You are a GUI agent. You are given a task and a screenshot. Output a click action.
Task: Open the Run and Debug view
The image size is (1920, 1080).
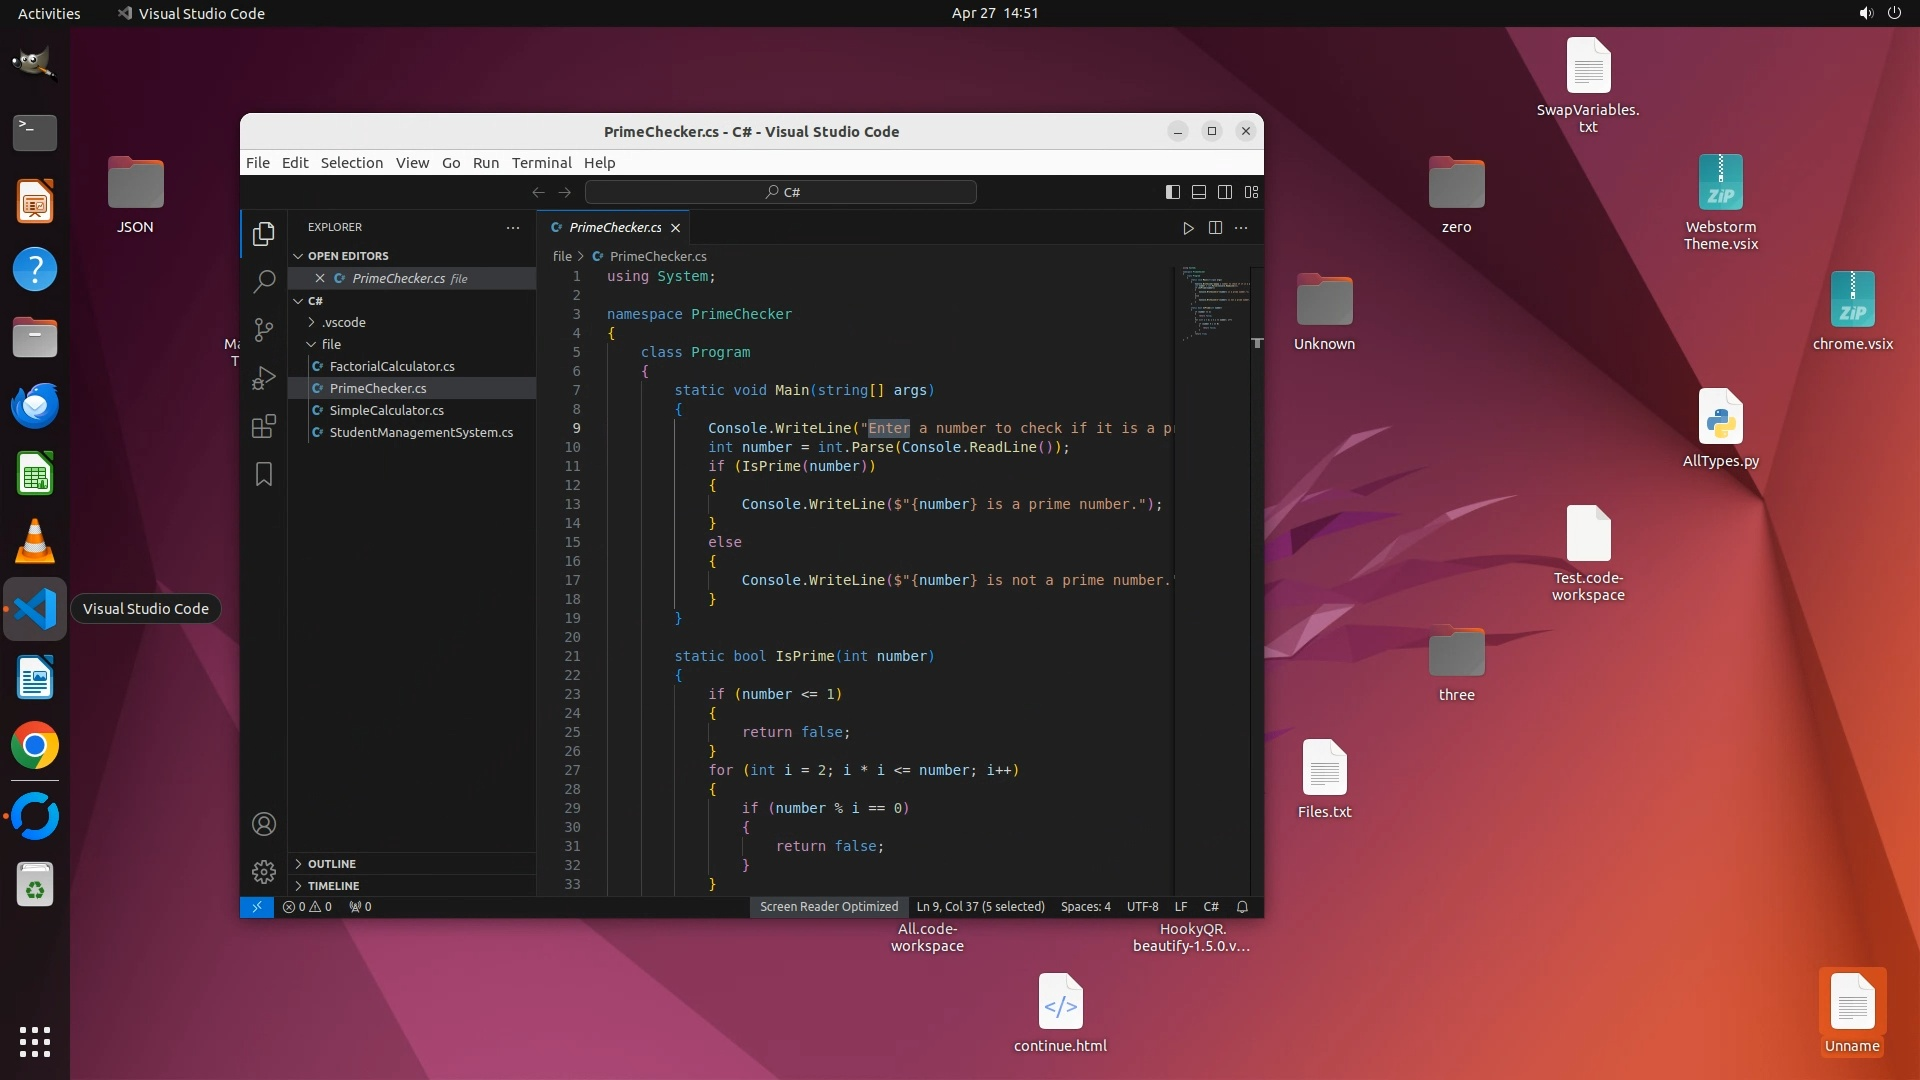pos(264,378)
